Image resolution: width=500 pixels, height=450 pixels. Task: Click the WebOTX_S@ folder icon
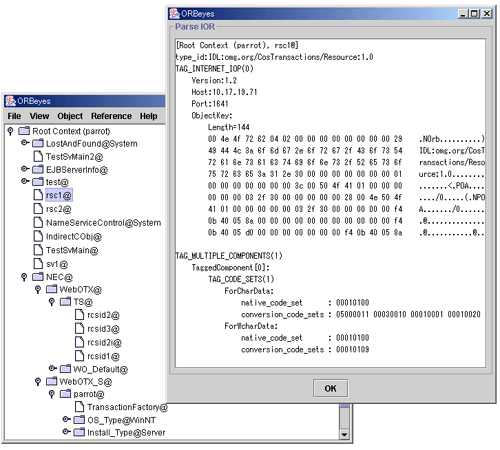[52, 381]
